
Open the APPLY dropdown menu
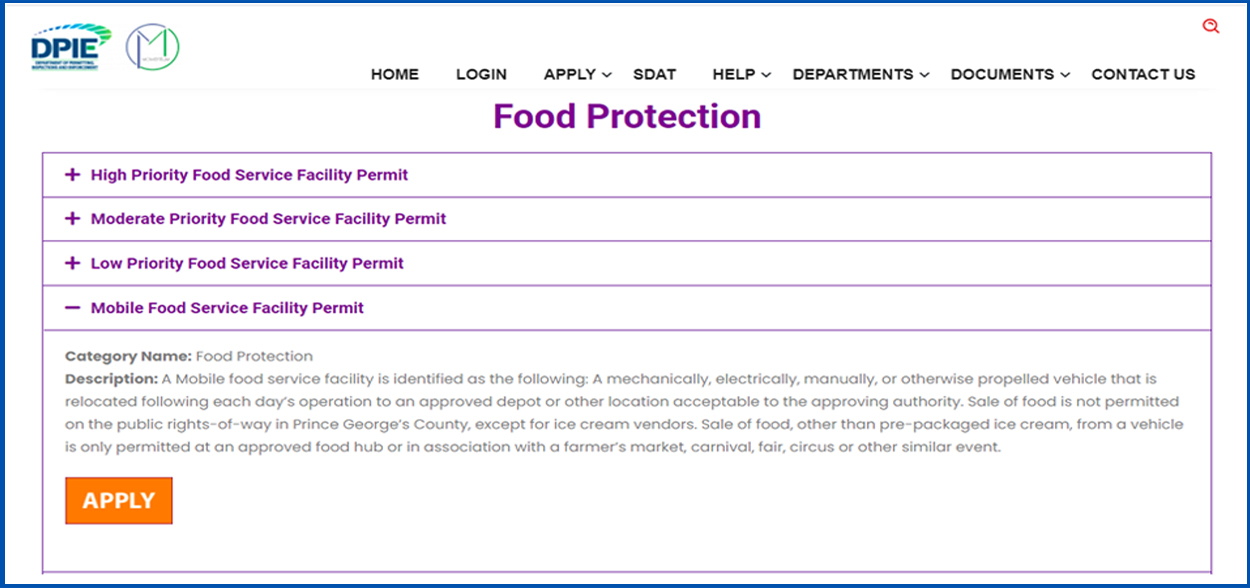[x=577, y=74]
